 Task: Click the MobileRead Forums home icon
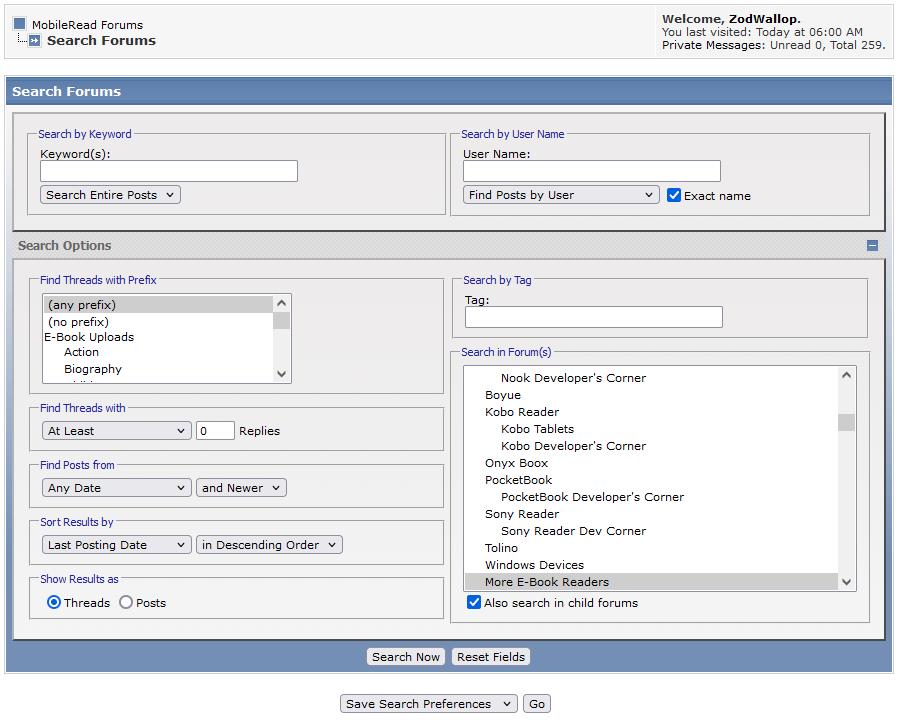coord(19,23)
